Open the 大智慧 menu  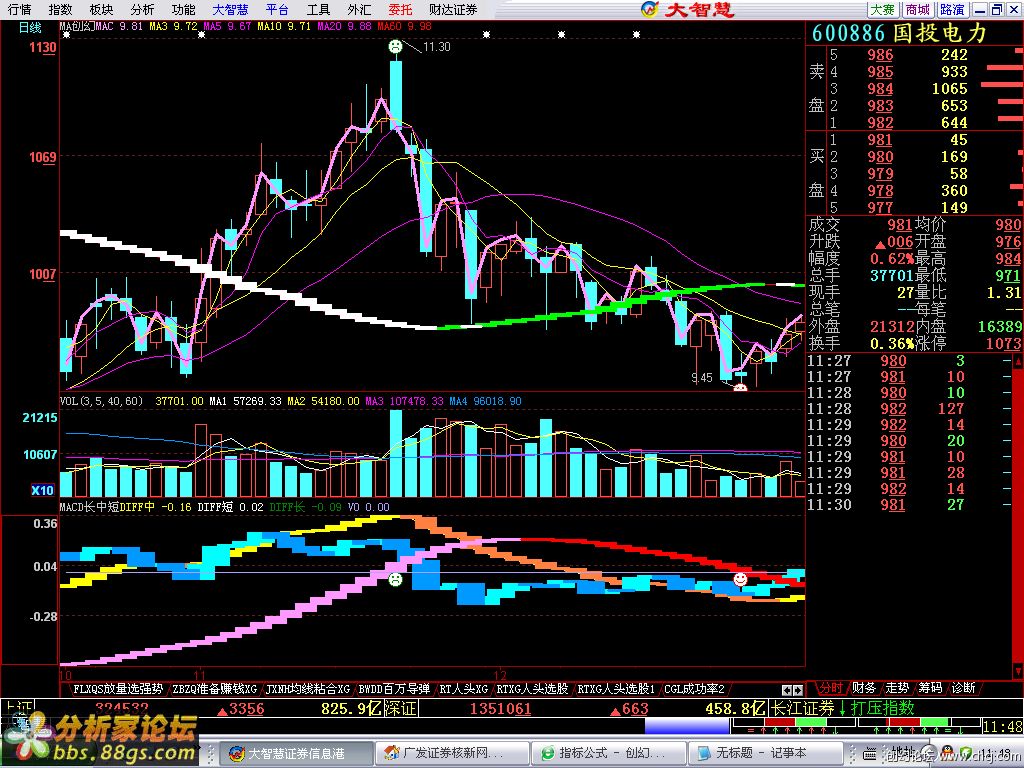(x=231, y=9)
